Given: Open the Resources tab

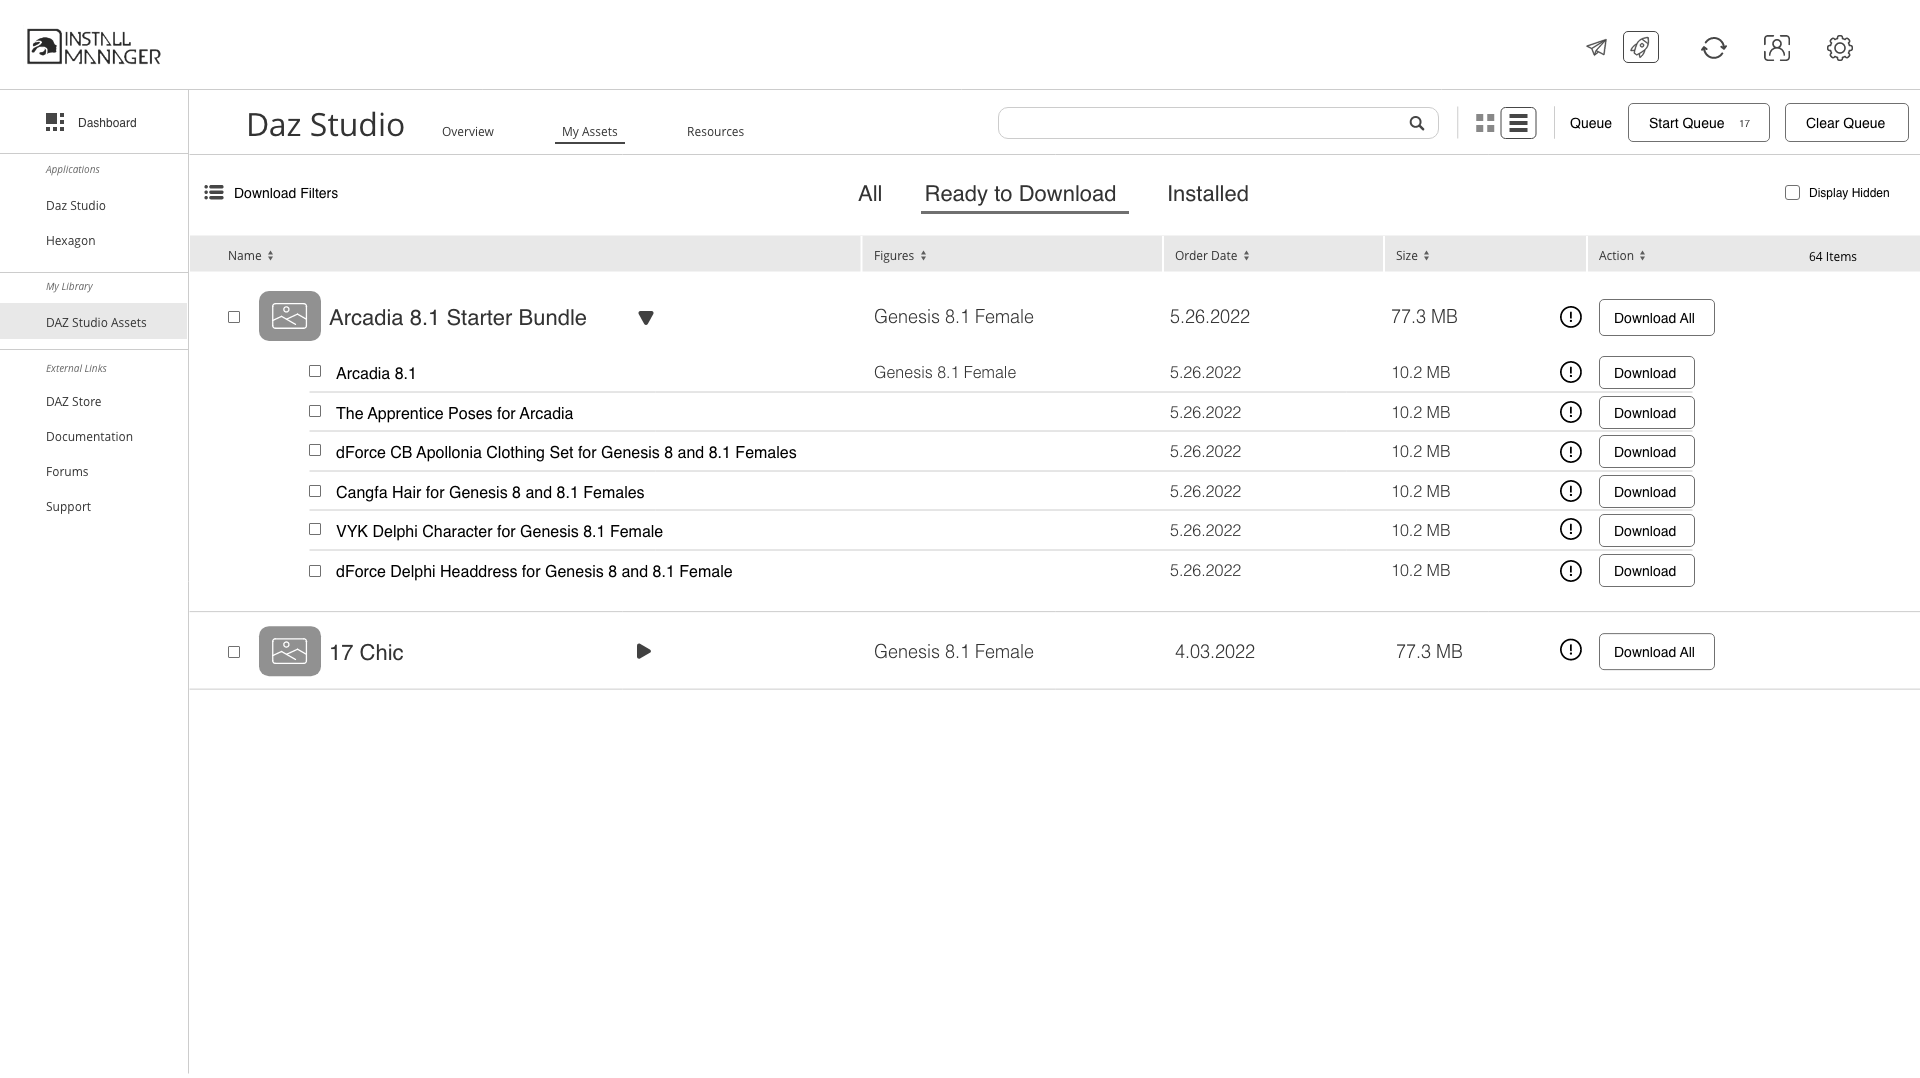Looking at the screenshot, I should coord(715,132).
